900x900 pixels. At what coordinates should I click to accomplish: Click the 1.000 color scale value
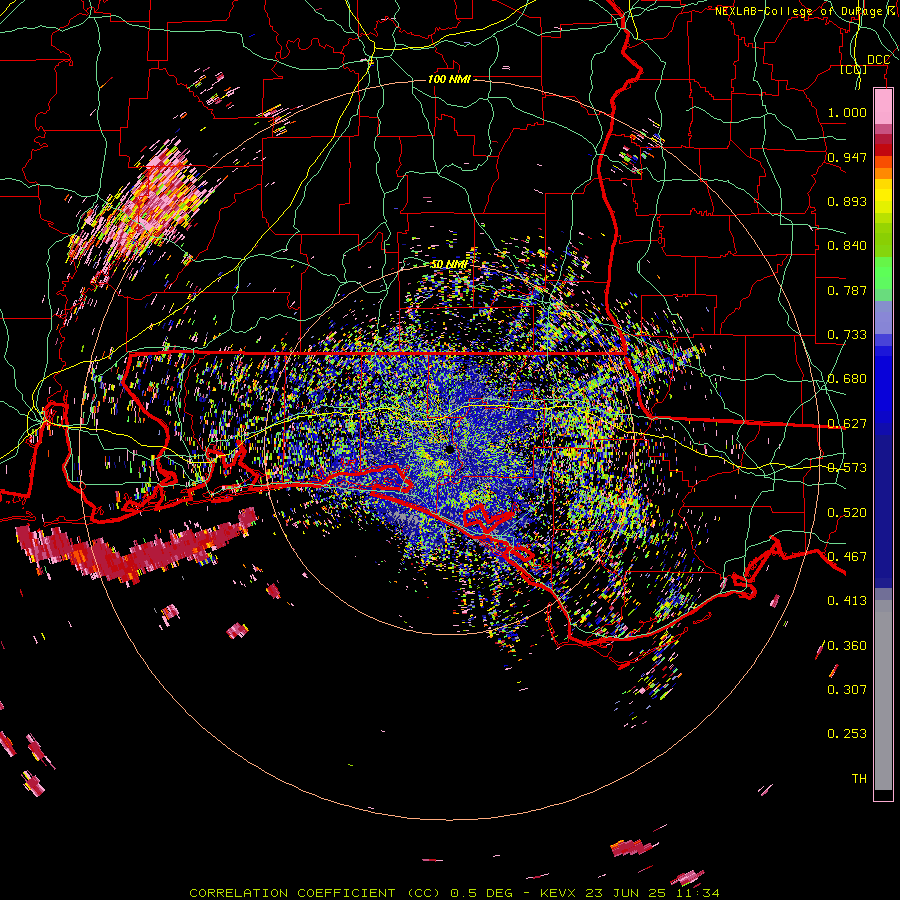coord(847,112)
